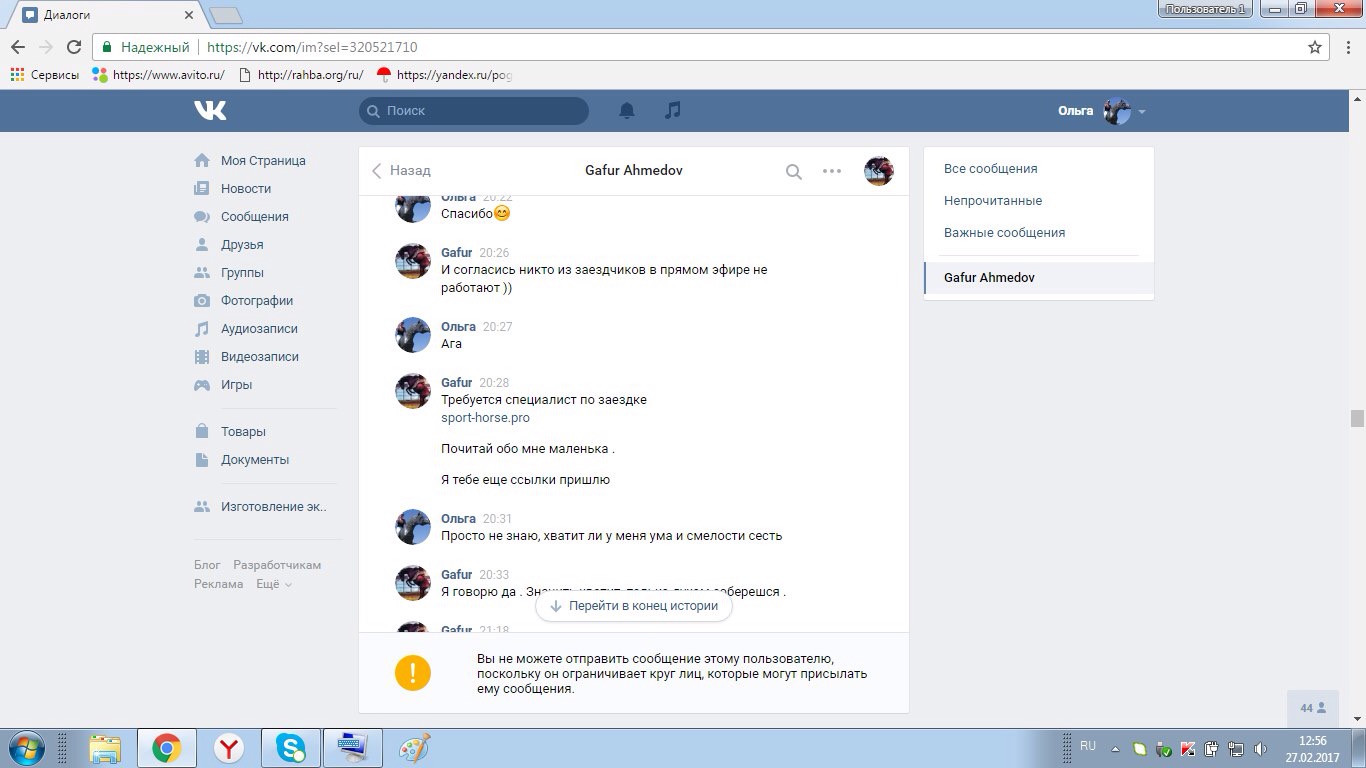Open the sport-horse.pro link
The image size is (1366, 768).
click(485, 418)
